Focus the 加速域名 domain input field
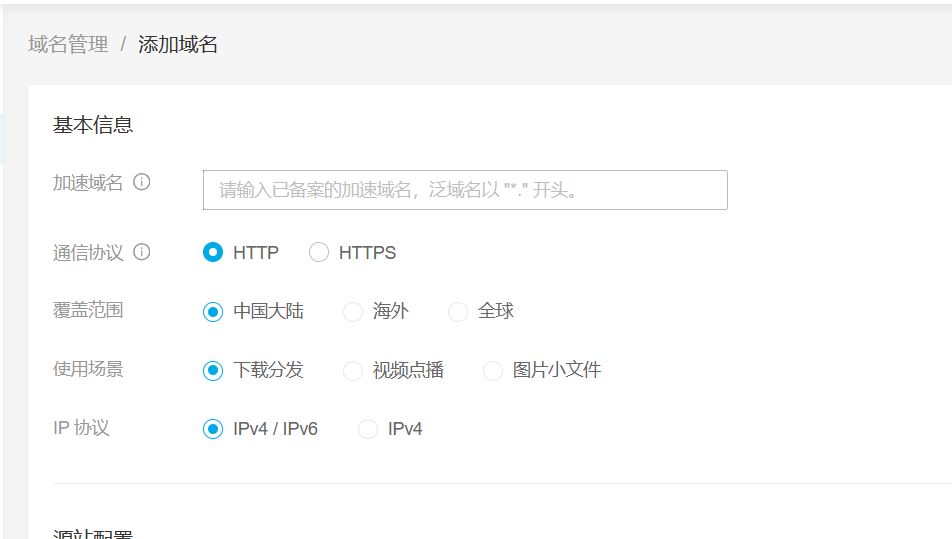Screen dimensions: 952x539 tap(465, 190)
